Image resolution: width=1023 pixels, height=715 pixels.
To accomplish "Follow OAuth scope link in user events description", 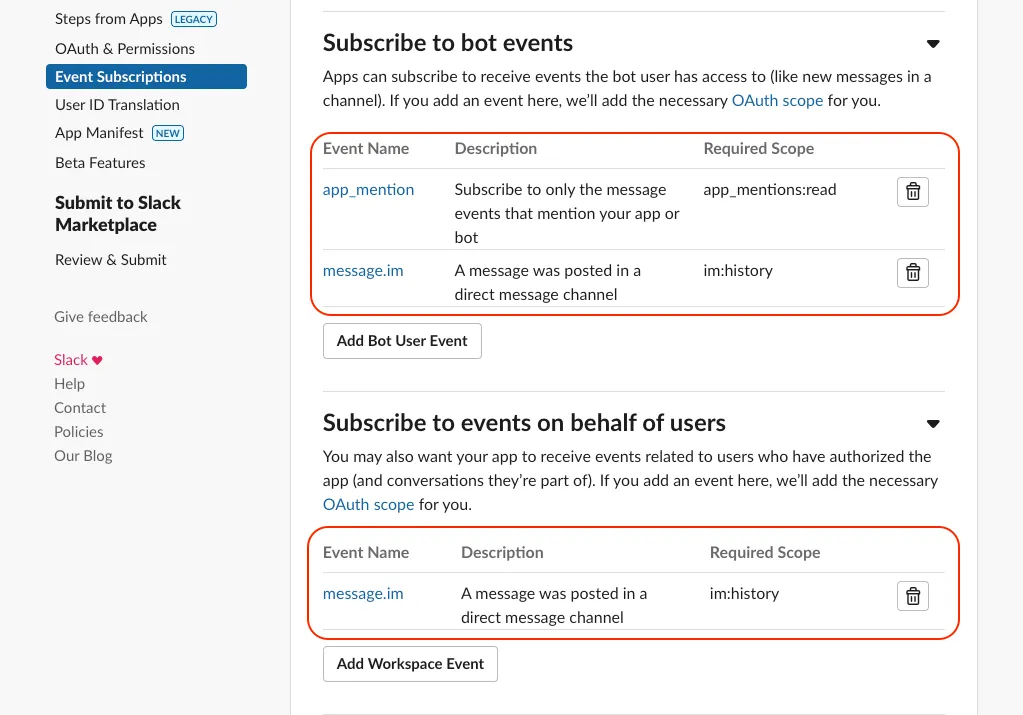I will tap(368, 505).
